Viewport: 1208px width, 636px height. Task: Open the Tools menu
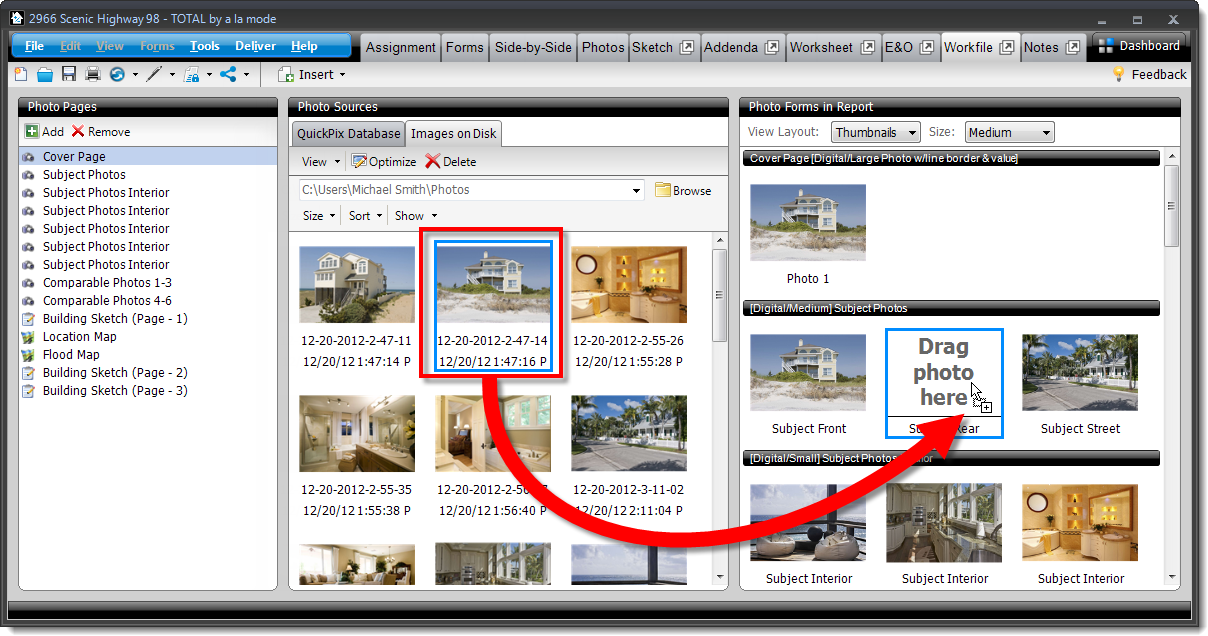click(205, 46)
